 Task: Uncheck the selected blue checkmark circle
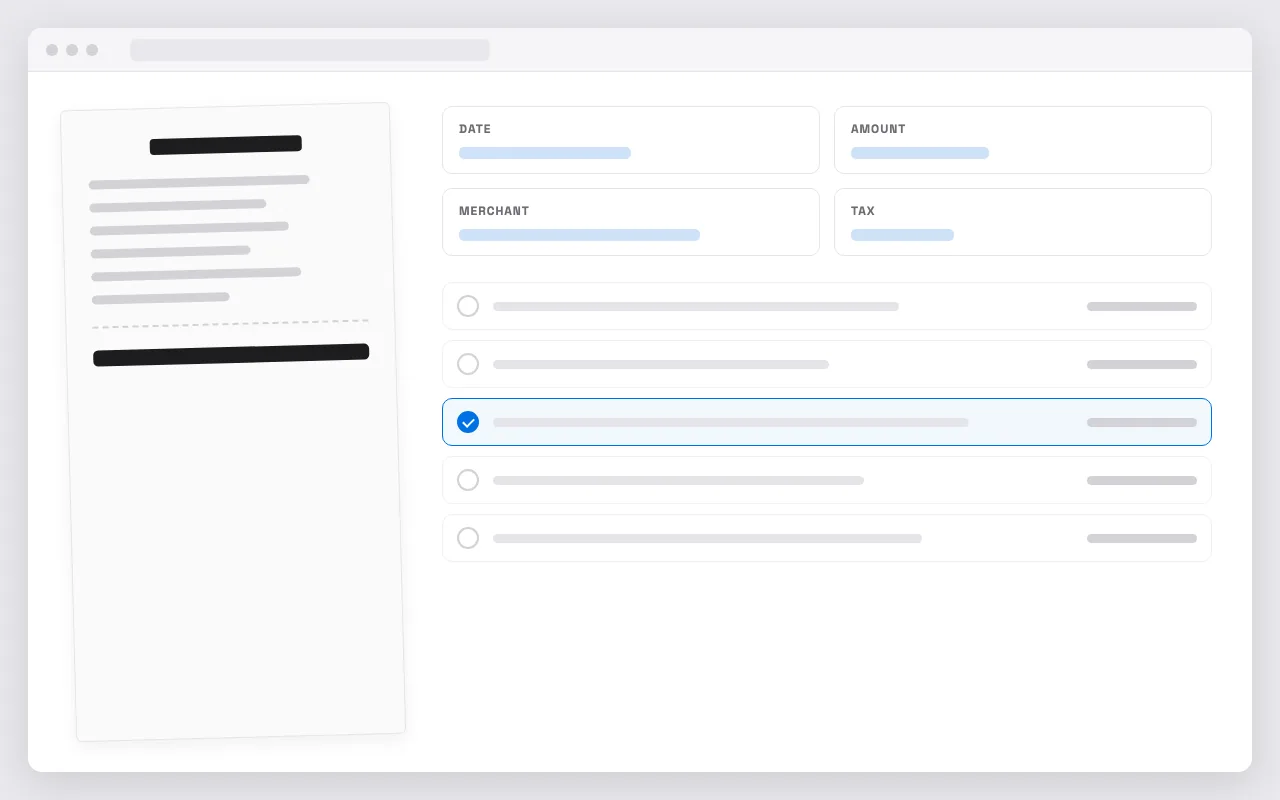(x=468, y=422)
